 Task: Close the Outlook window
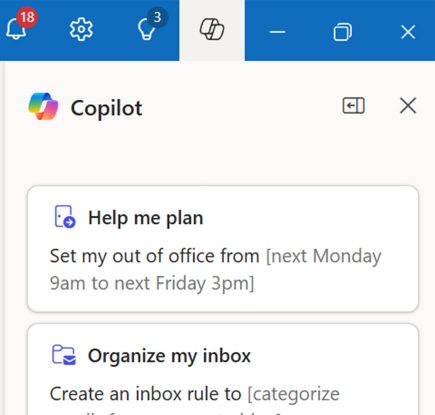point(408,32)
